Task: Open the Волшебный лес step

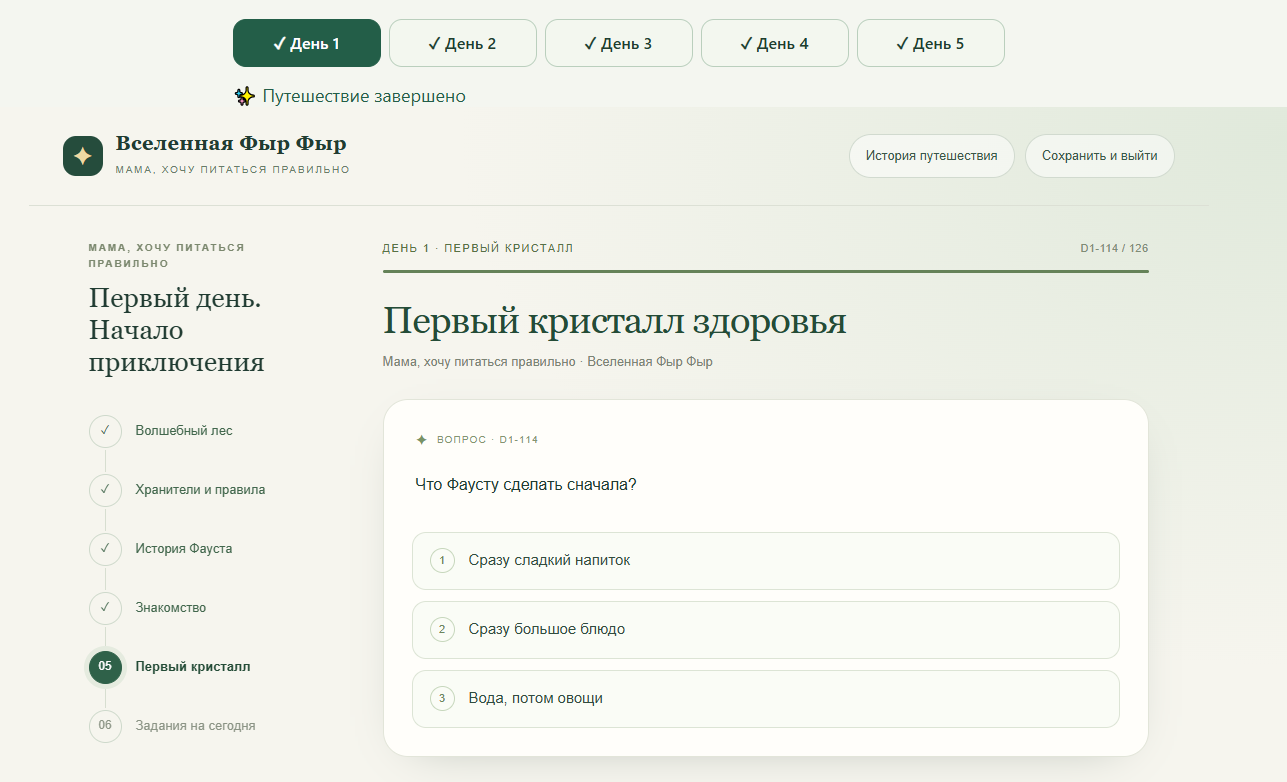Action: point(184,431)
